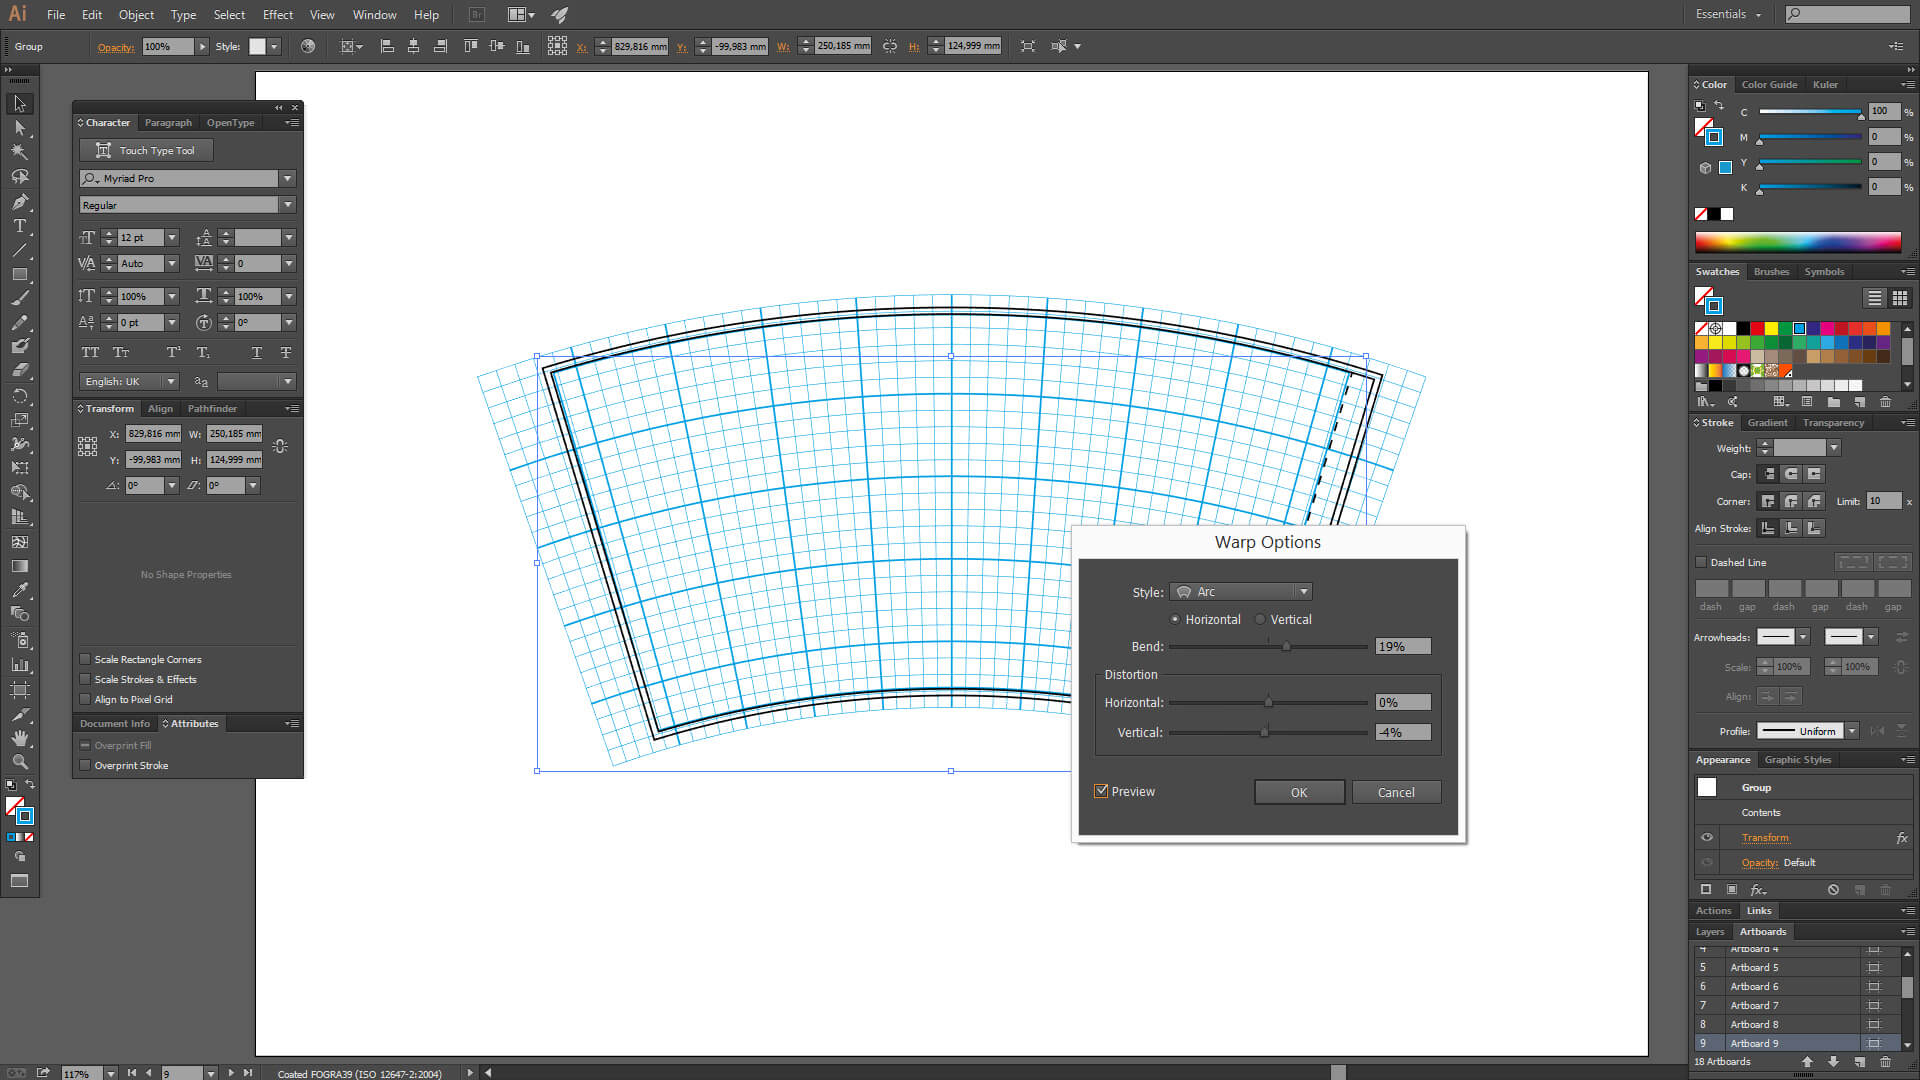The image size is (1920, 1080).
Task: Click the Cancel button in Warp Options
Action: [1395, 791]
